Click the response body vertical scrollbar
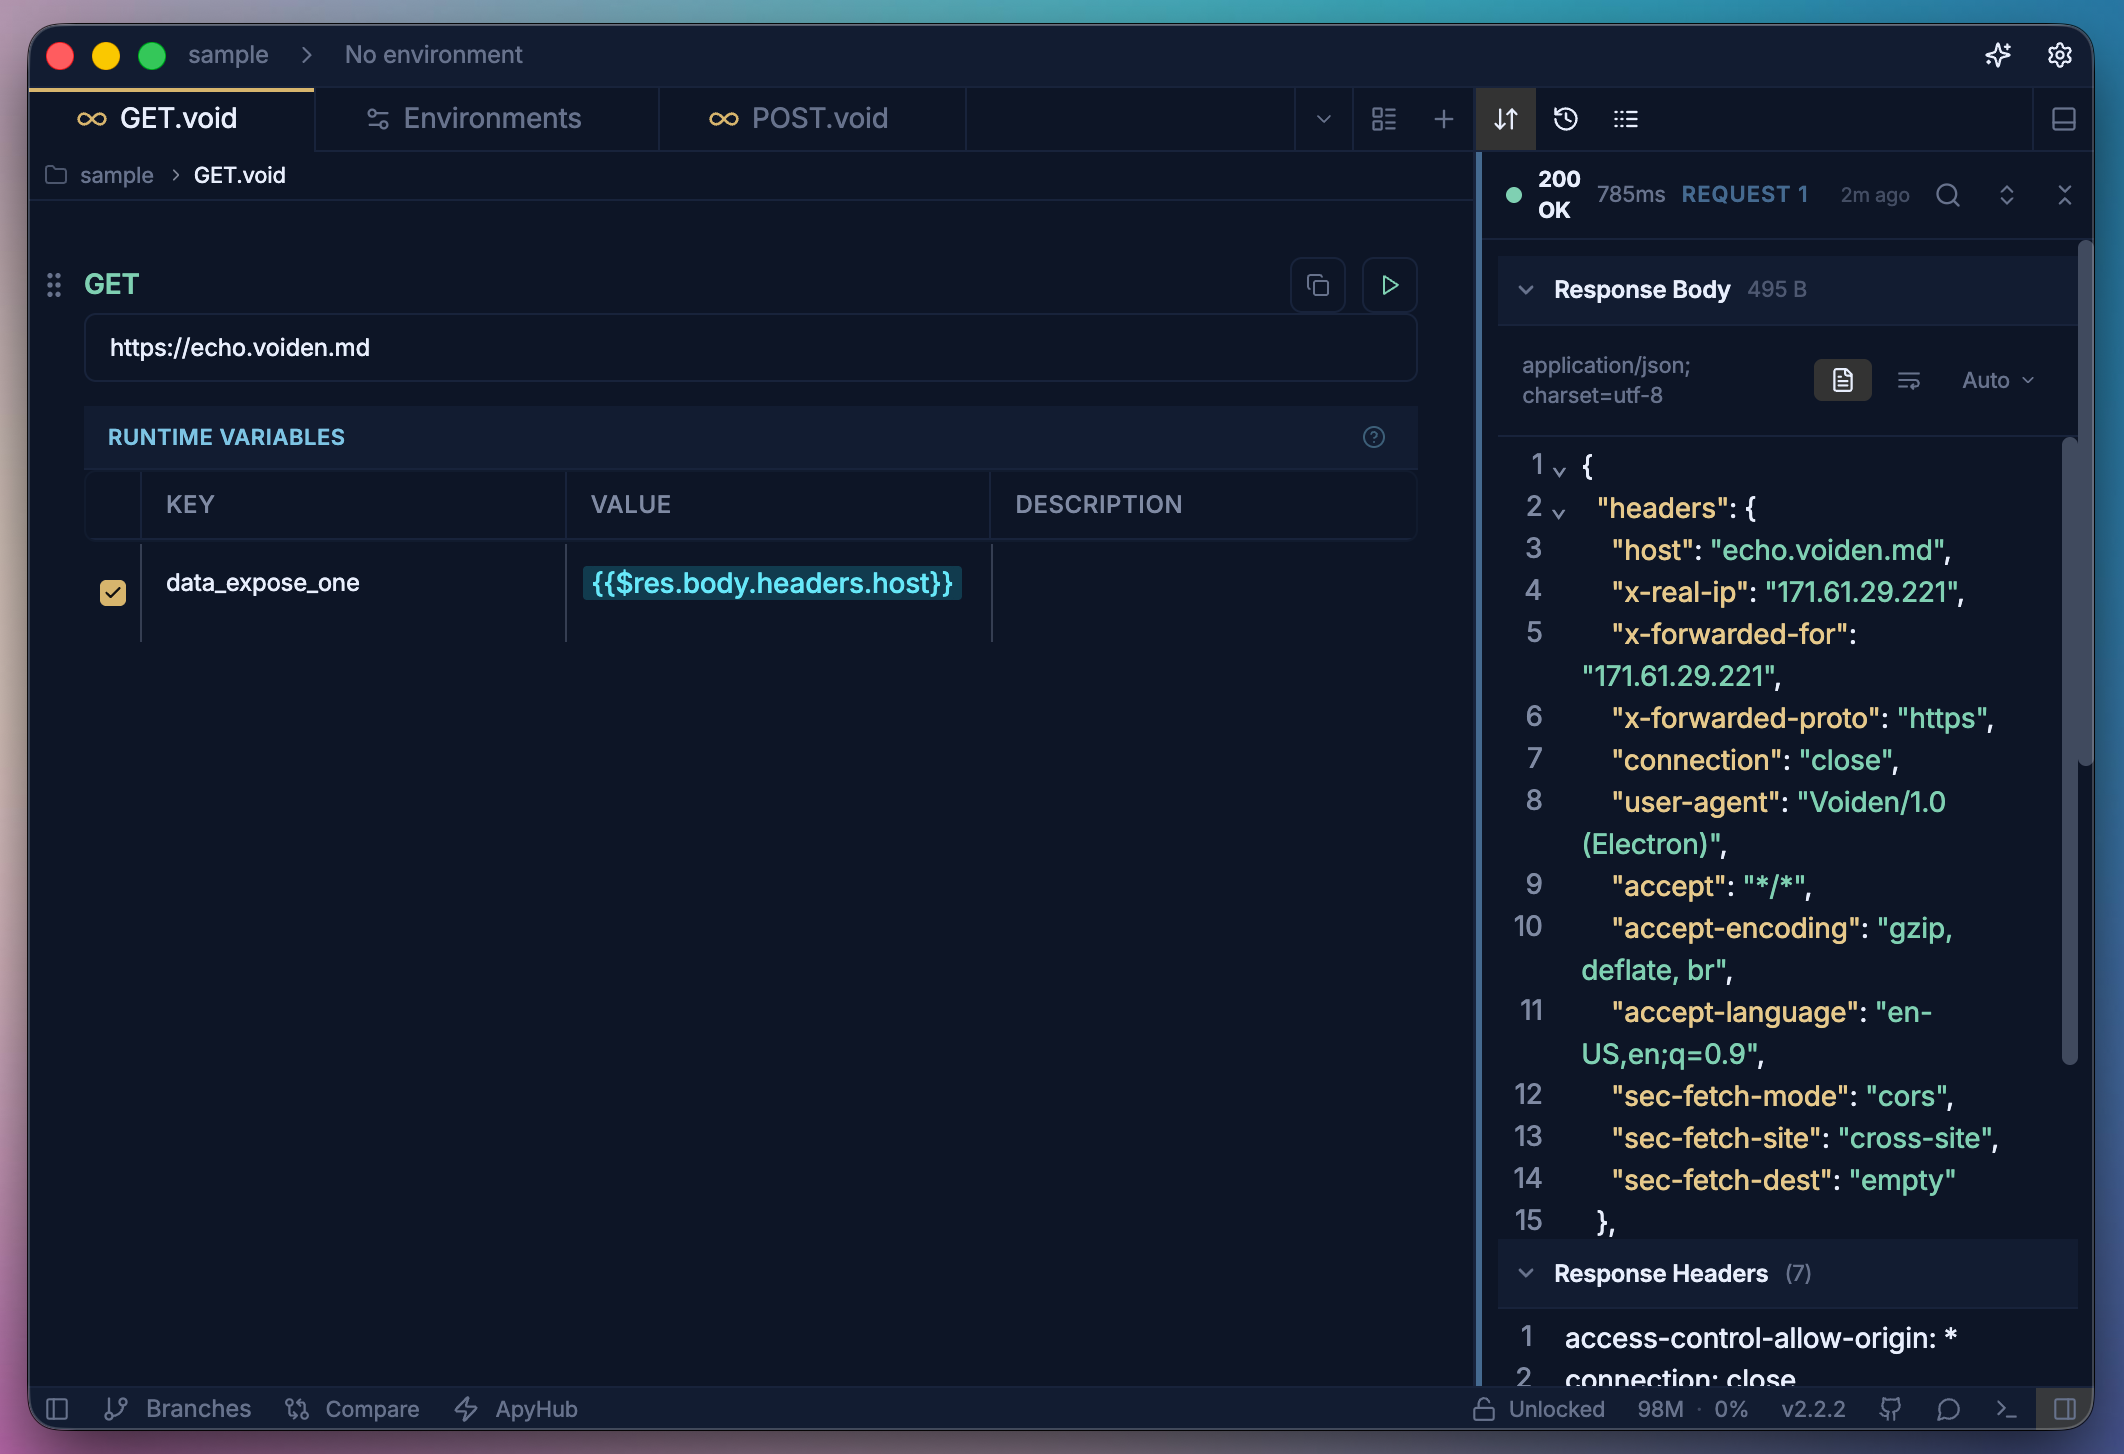2124x1454 pixels. click(x=2069, y=750)
